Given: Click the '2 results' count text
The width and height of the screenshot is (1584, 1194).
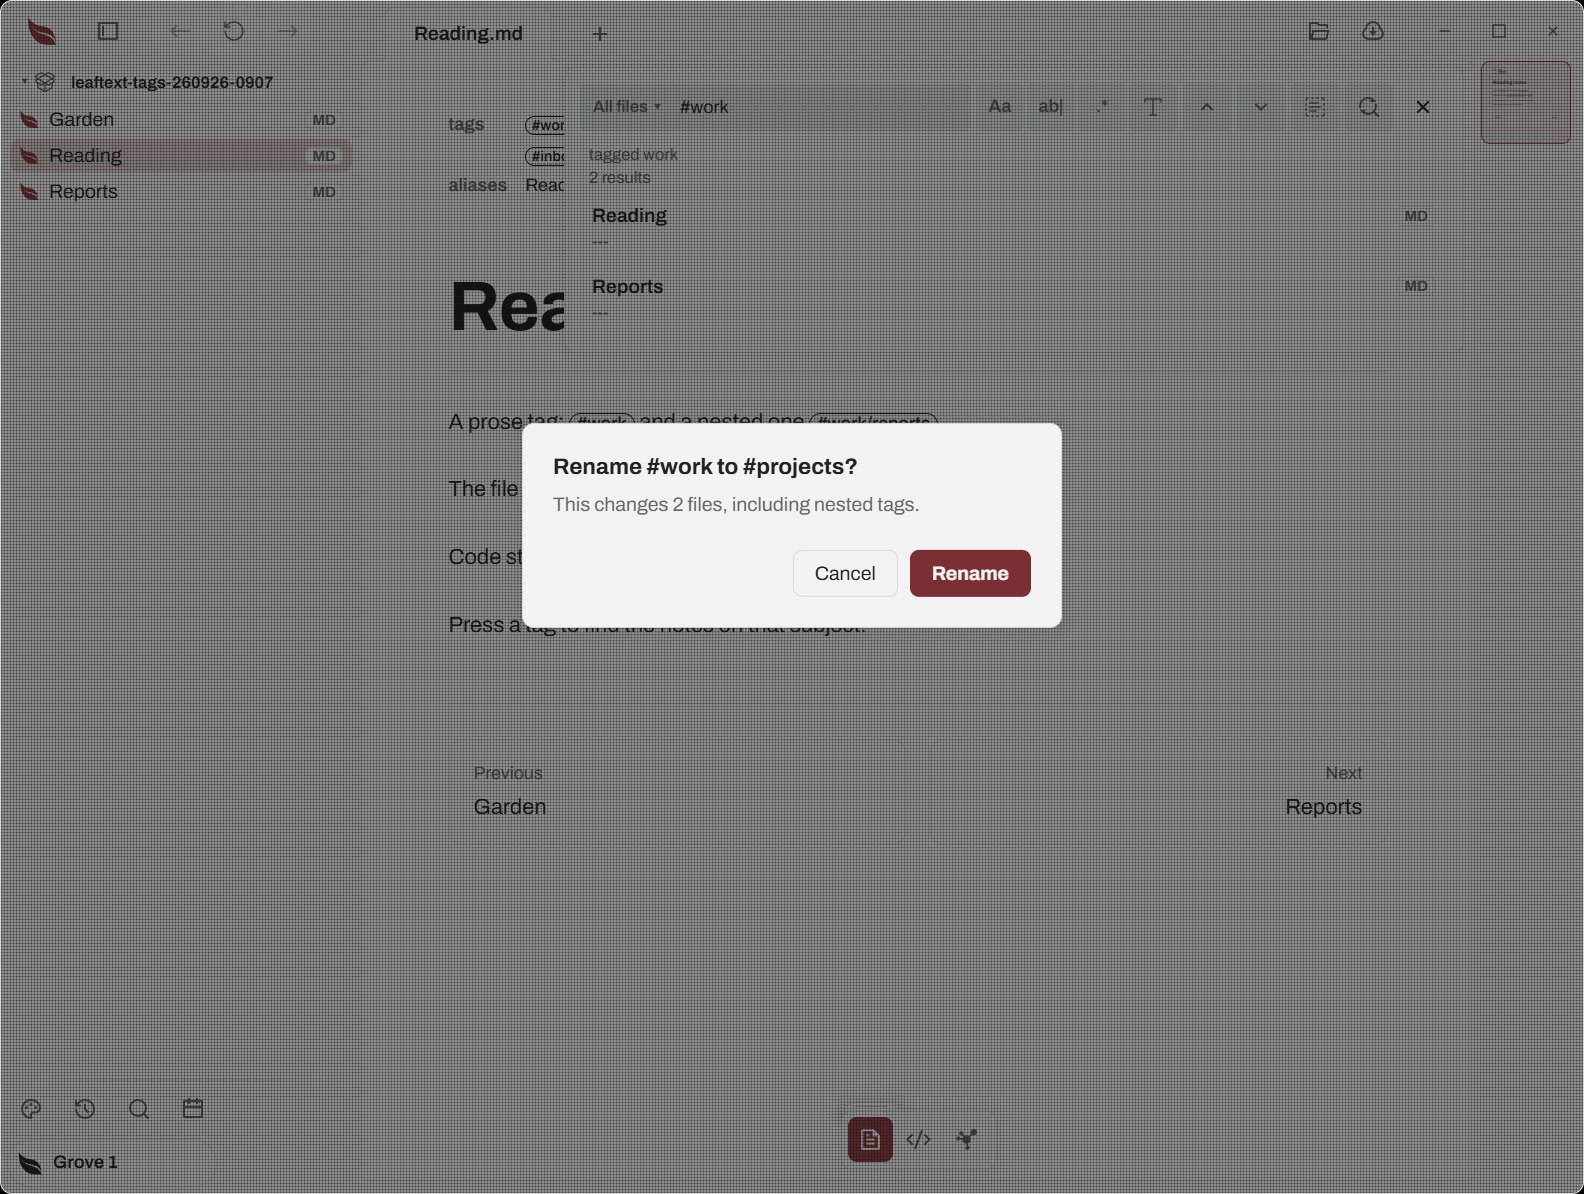Looking at the screenshot, I should point(619,177).
